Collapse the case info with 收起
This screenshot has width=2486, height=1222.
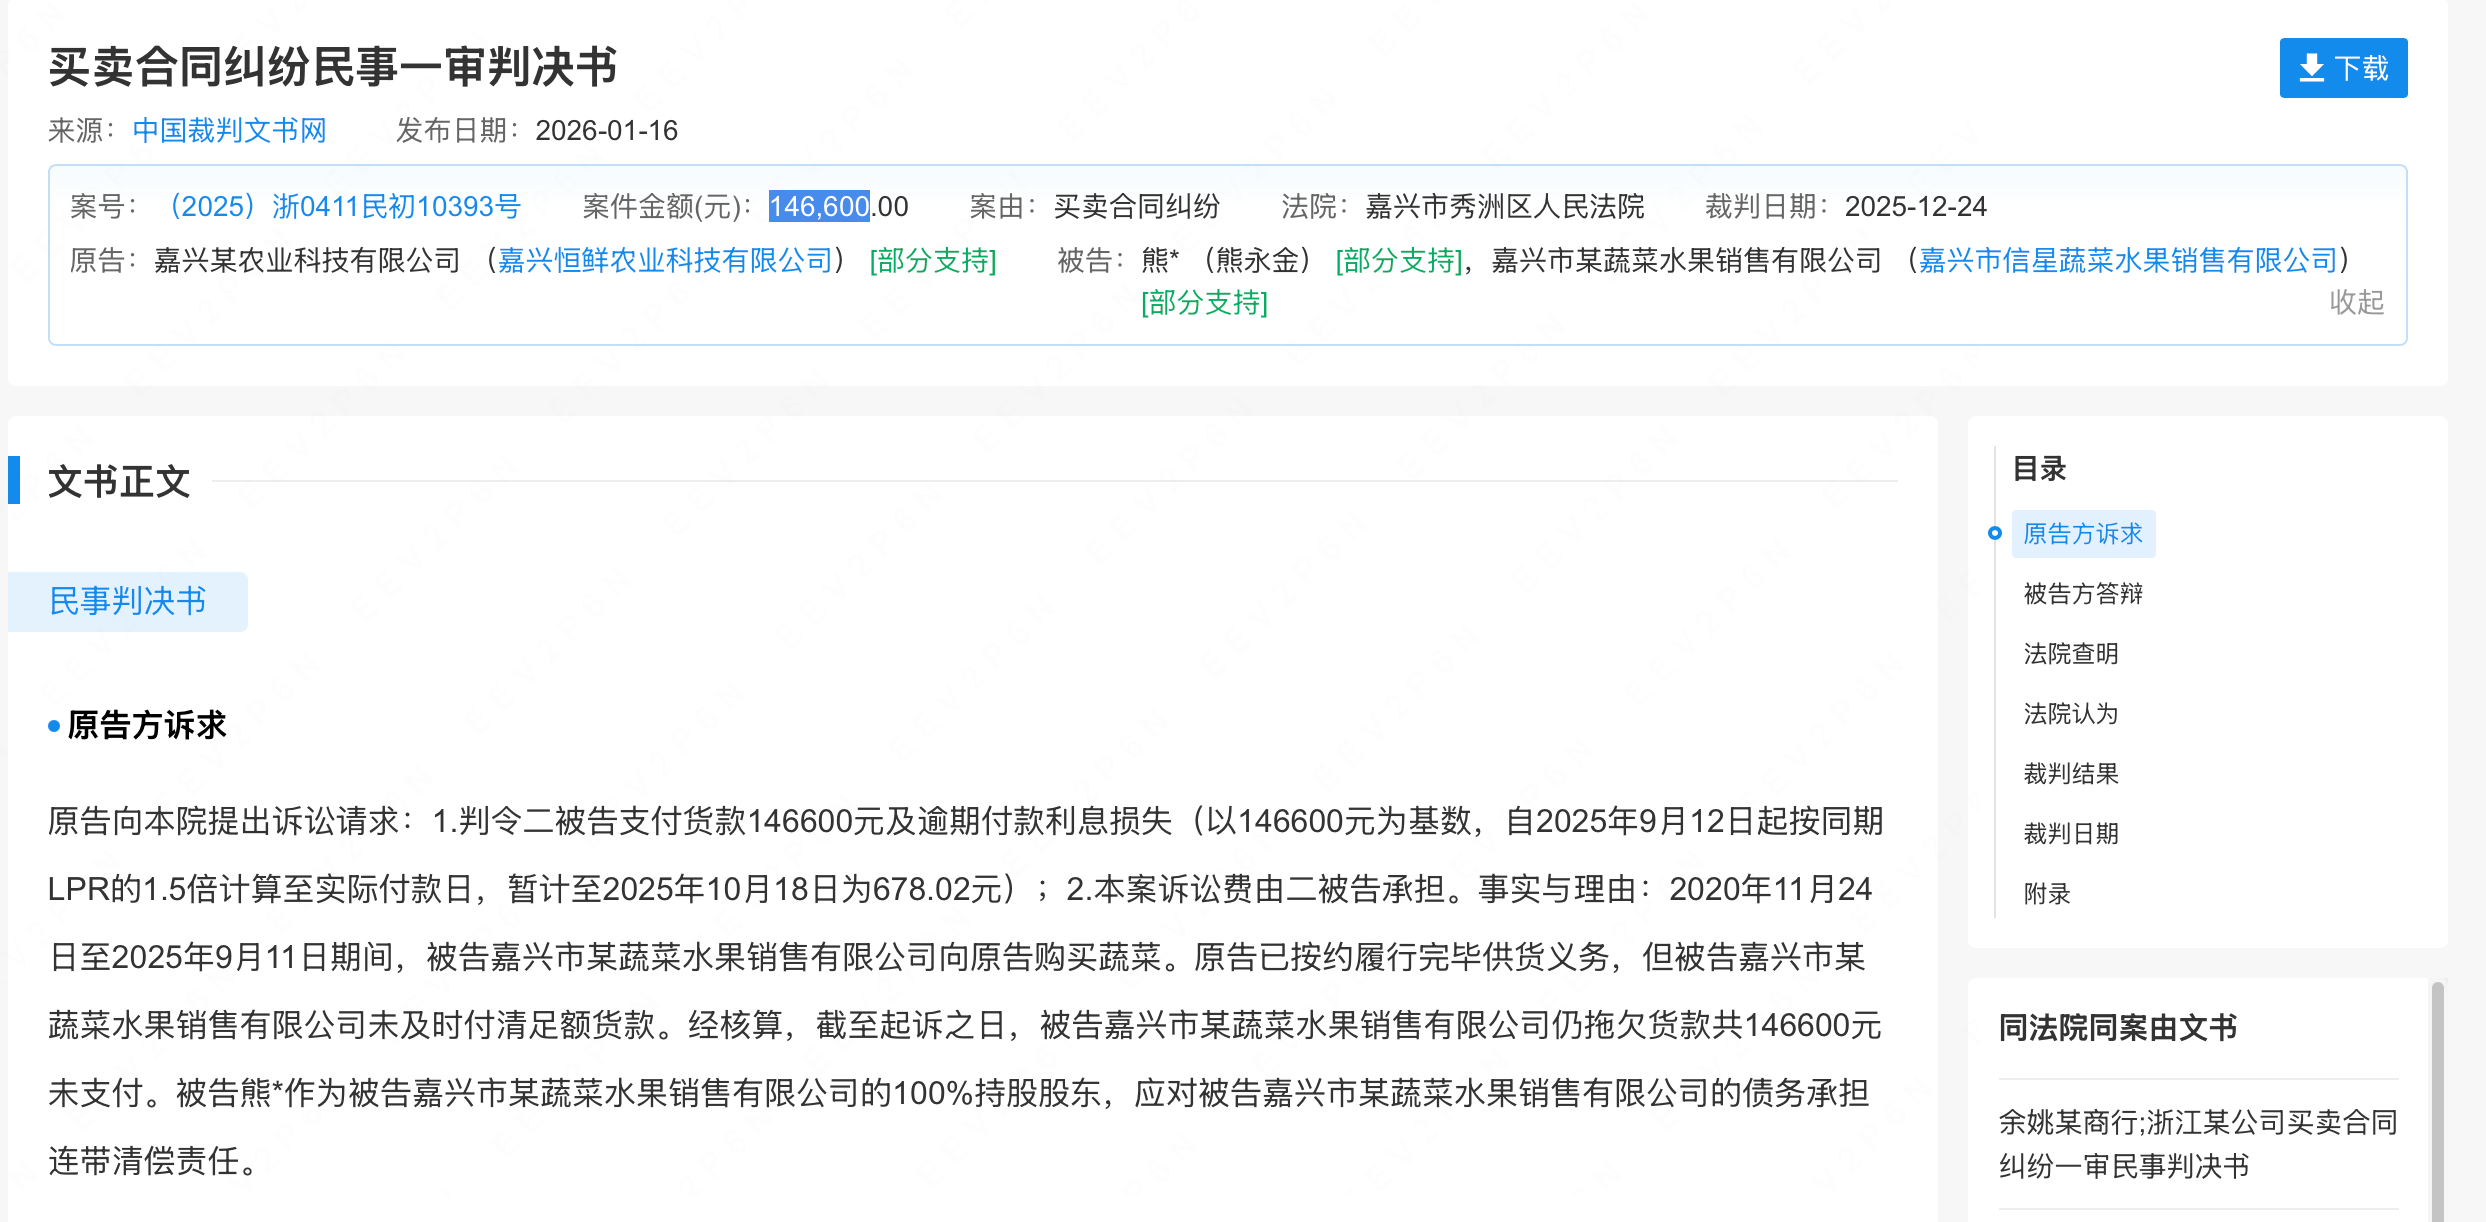click(x=2356, y=302)
